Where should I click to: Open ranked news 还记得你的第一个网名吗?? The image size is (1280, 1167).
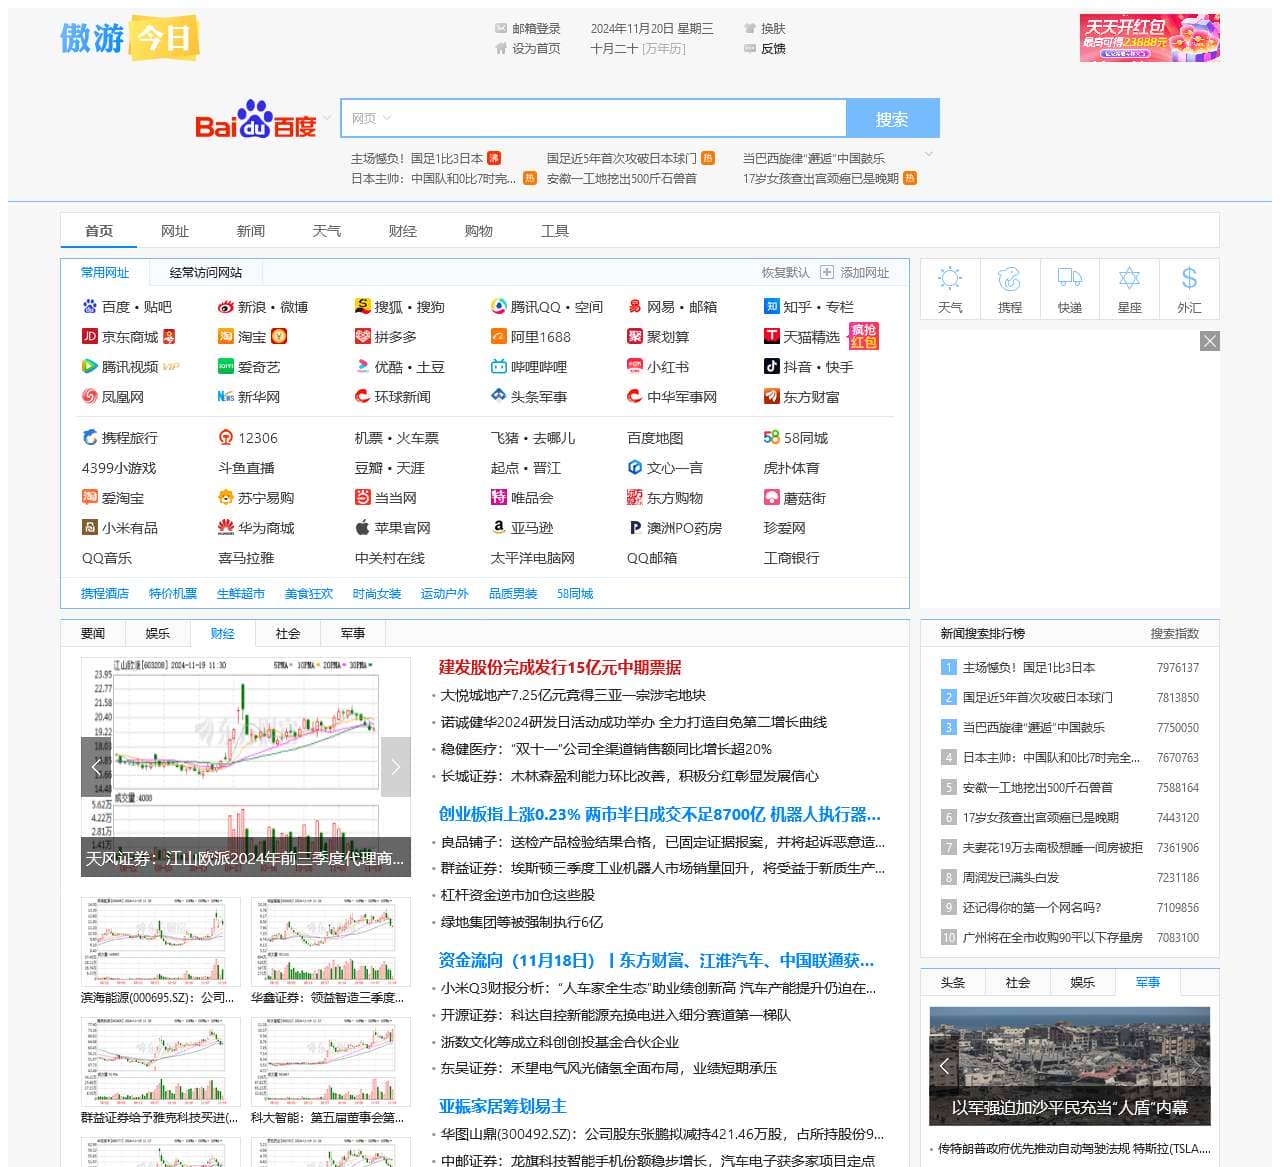pos(1032,907)
